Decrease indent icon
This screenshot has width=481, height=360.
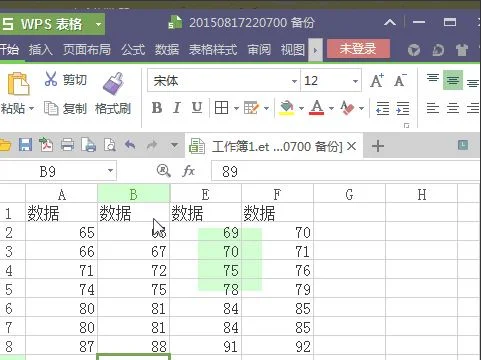click(382, 108)
